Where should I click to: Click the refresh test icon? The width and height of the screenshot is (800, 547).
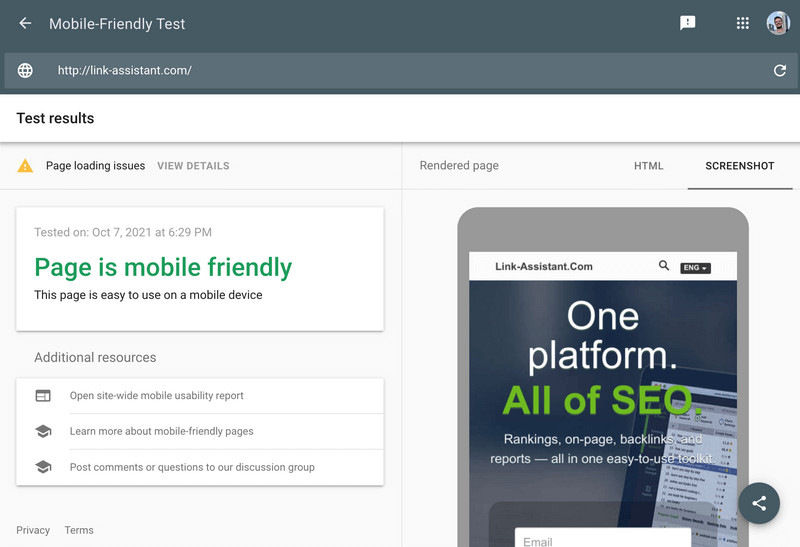coord(779,70)
